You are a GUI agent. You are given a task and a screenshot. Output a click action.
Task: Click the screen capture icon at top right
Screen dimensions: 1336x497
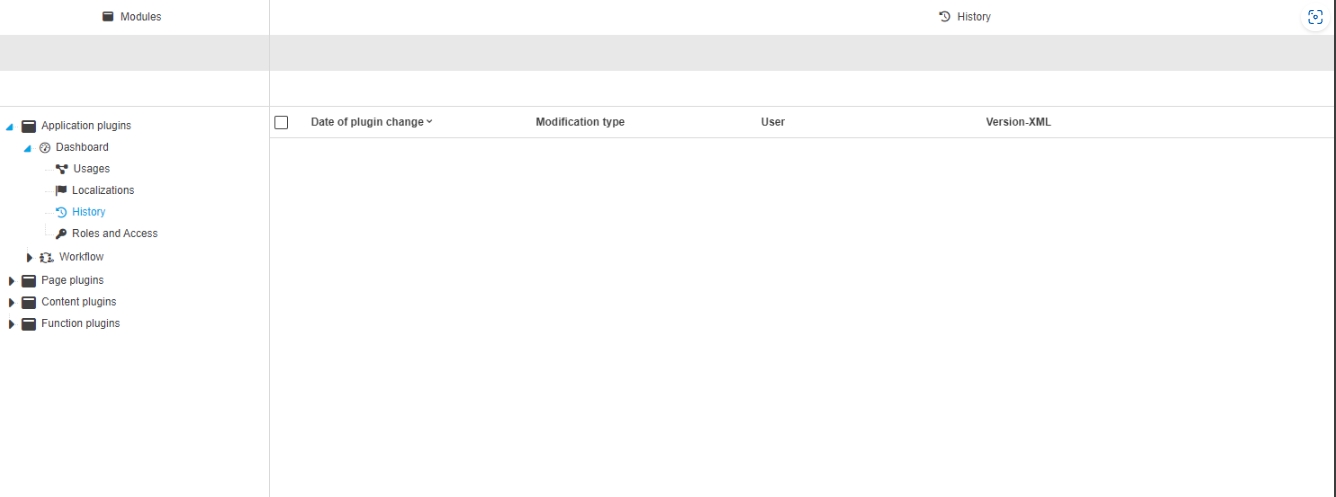1316,17
